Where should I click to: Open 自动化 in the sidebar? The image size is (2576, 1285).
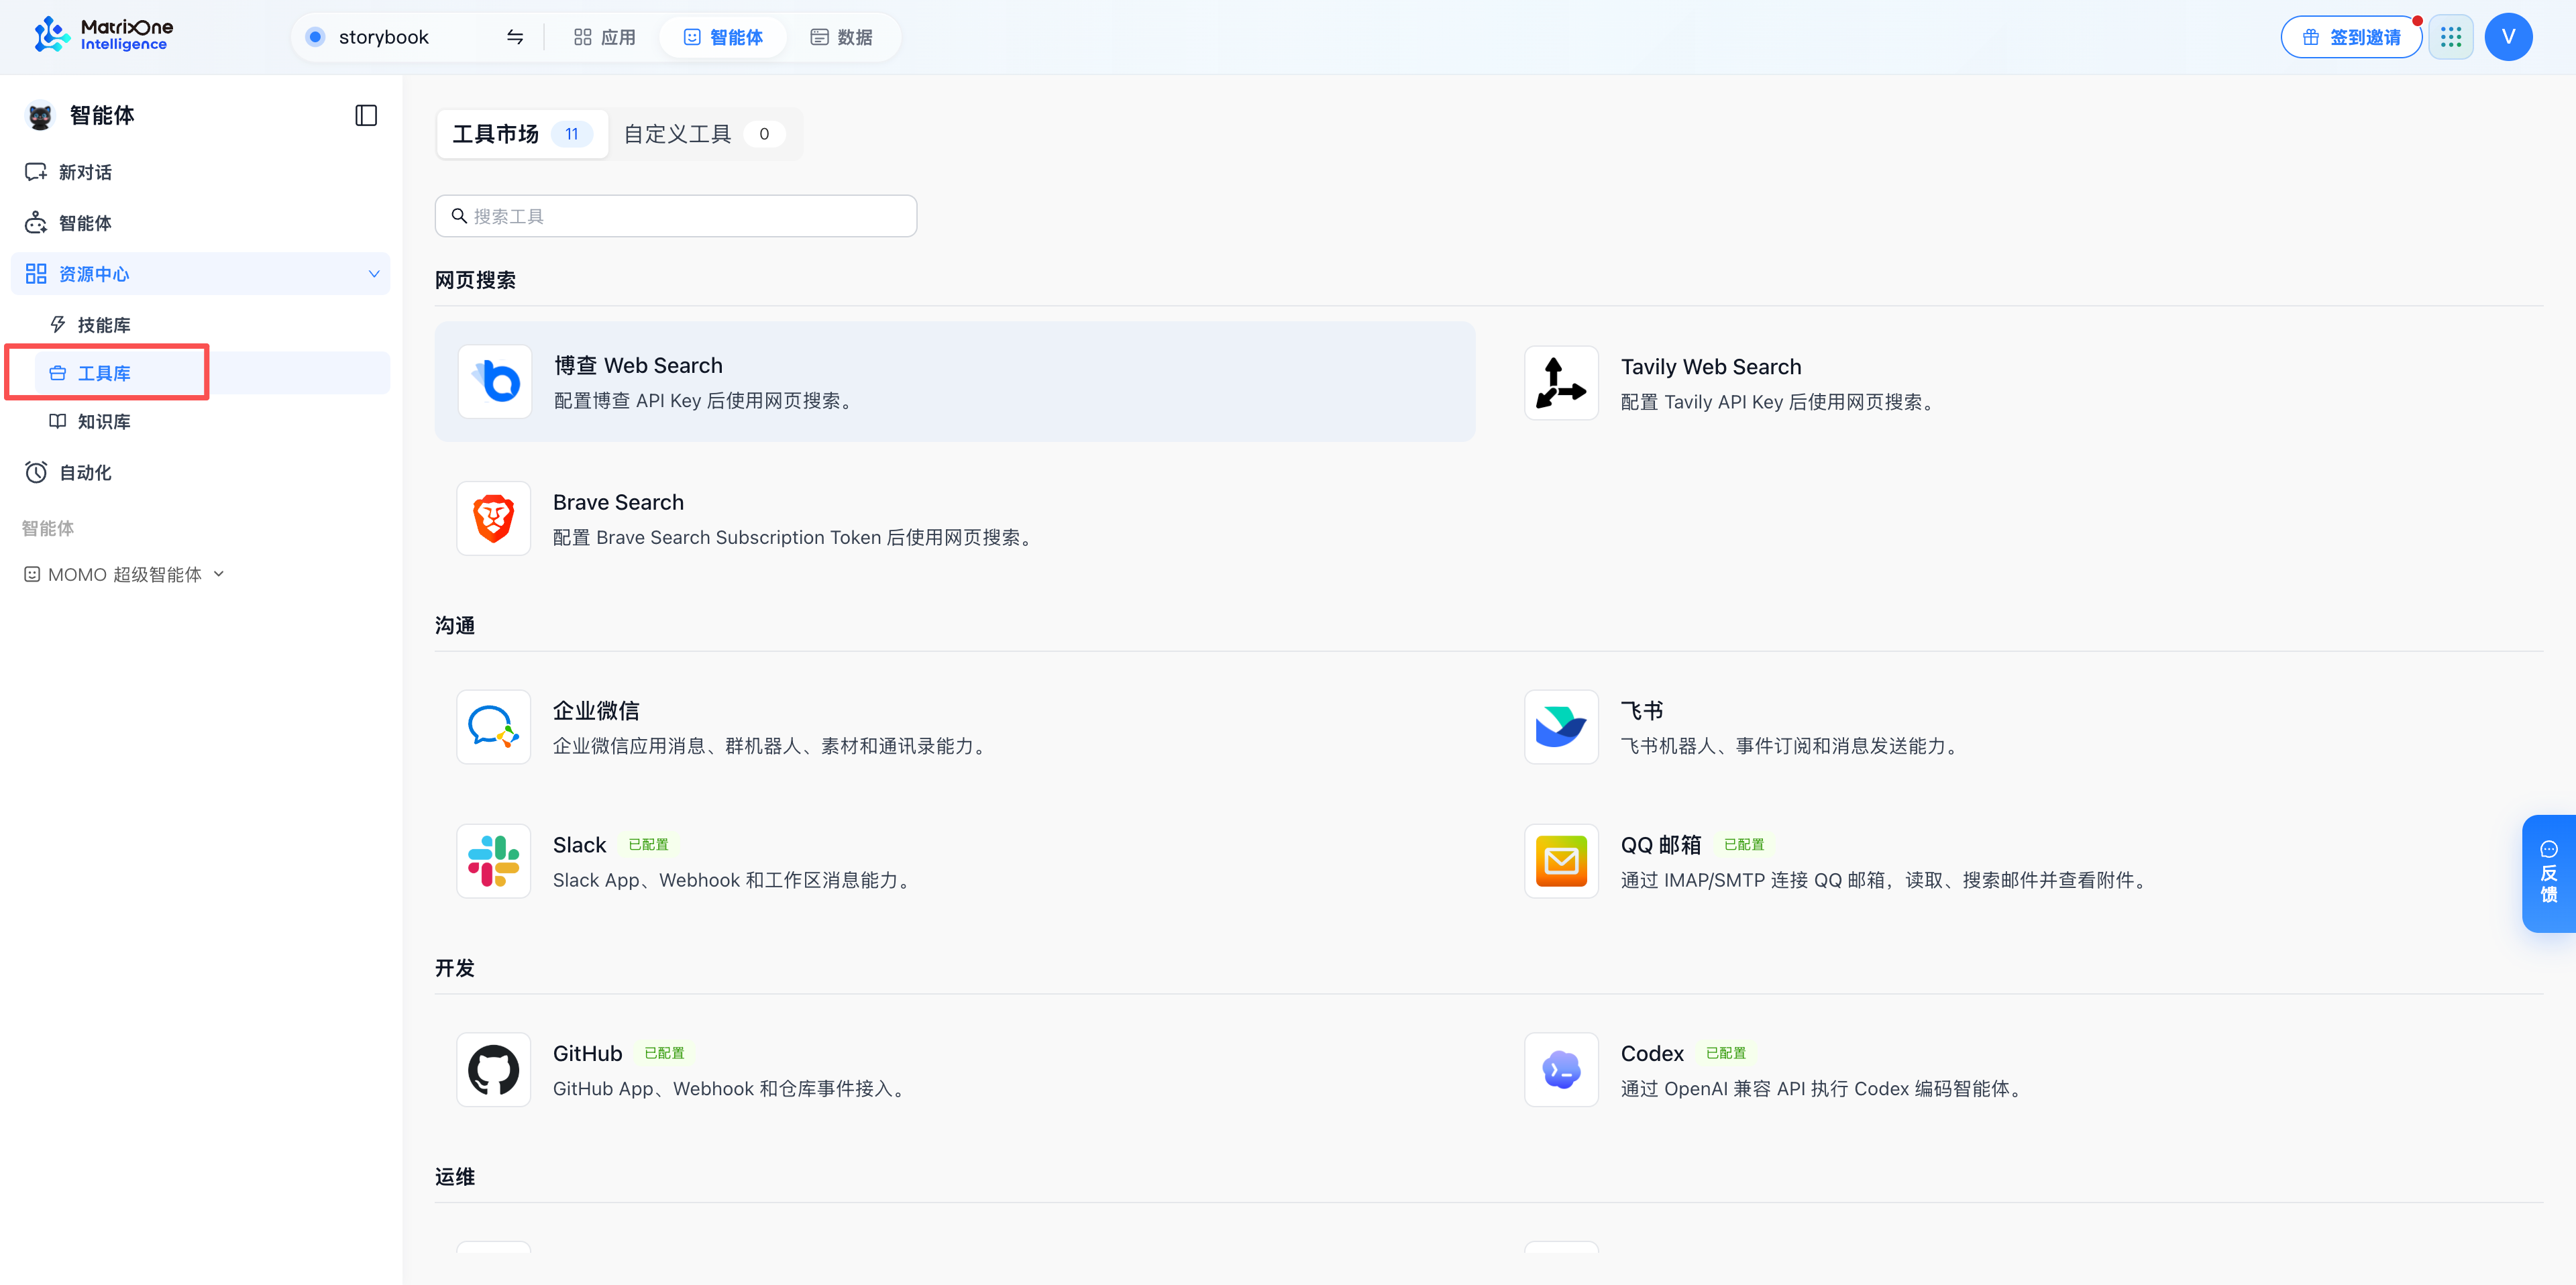pos(200,473)
